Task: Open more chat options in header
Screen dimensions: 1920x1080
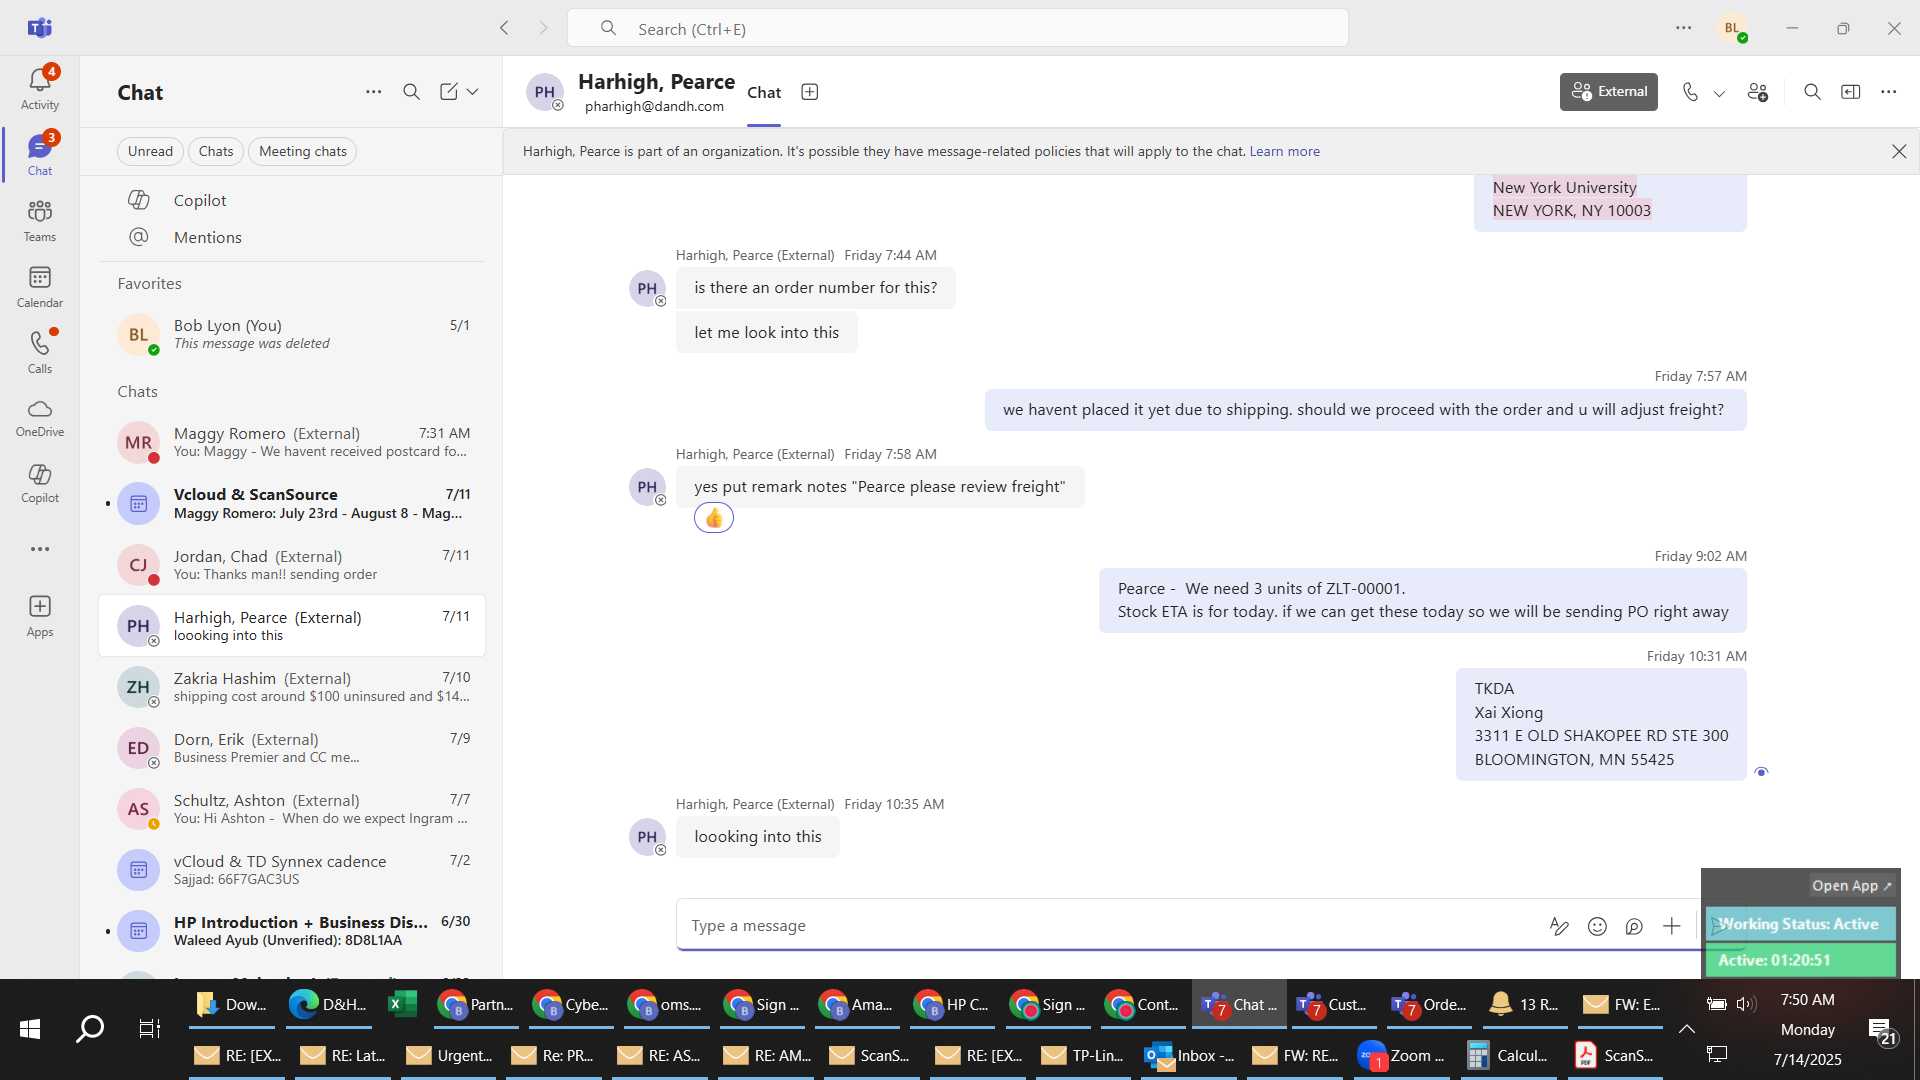Action: 1888,92
